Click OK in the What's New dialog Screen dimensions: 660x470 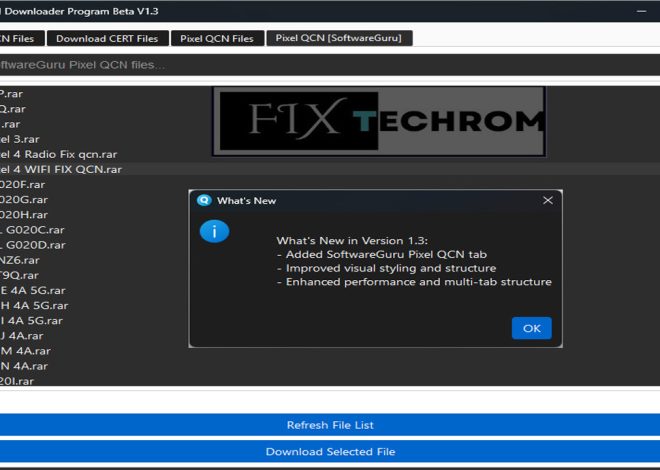pyautogui.click(x=532, y=328)
